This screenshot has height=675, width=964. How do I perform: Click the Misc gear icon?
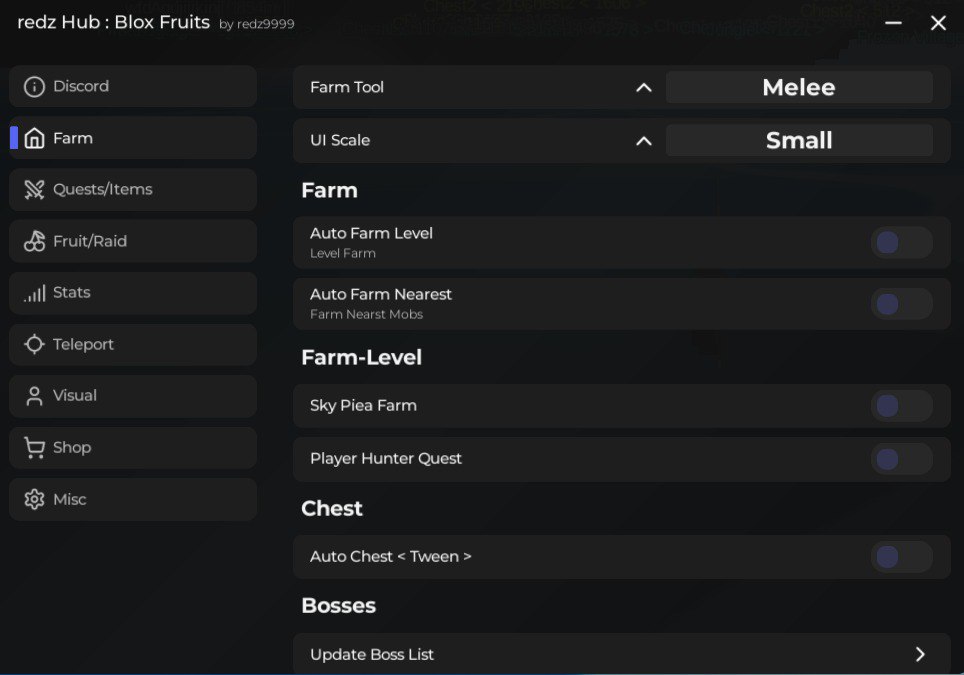coord(35,499)
